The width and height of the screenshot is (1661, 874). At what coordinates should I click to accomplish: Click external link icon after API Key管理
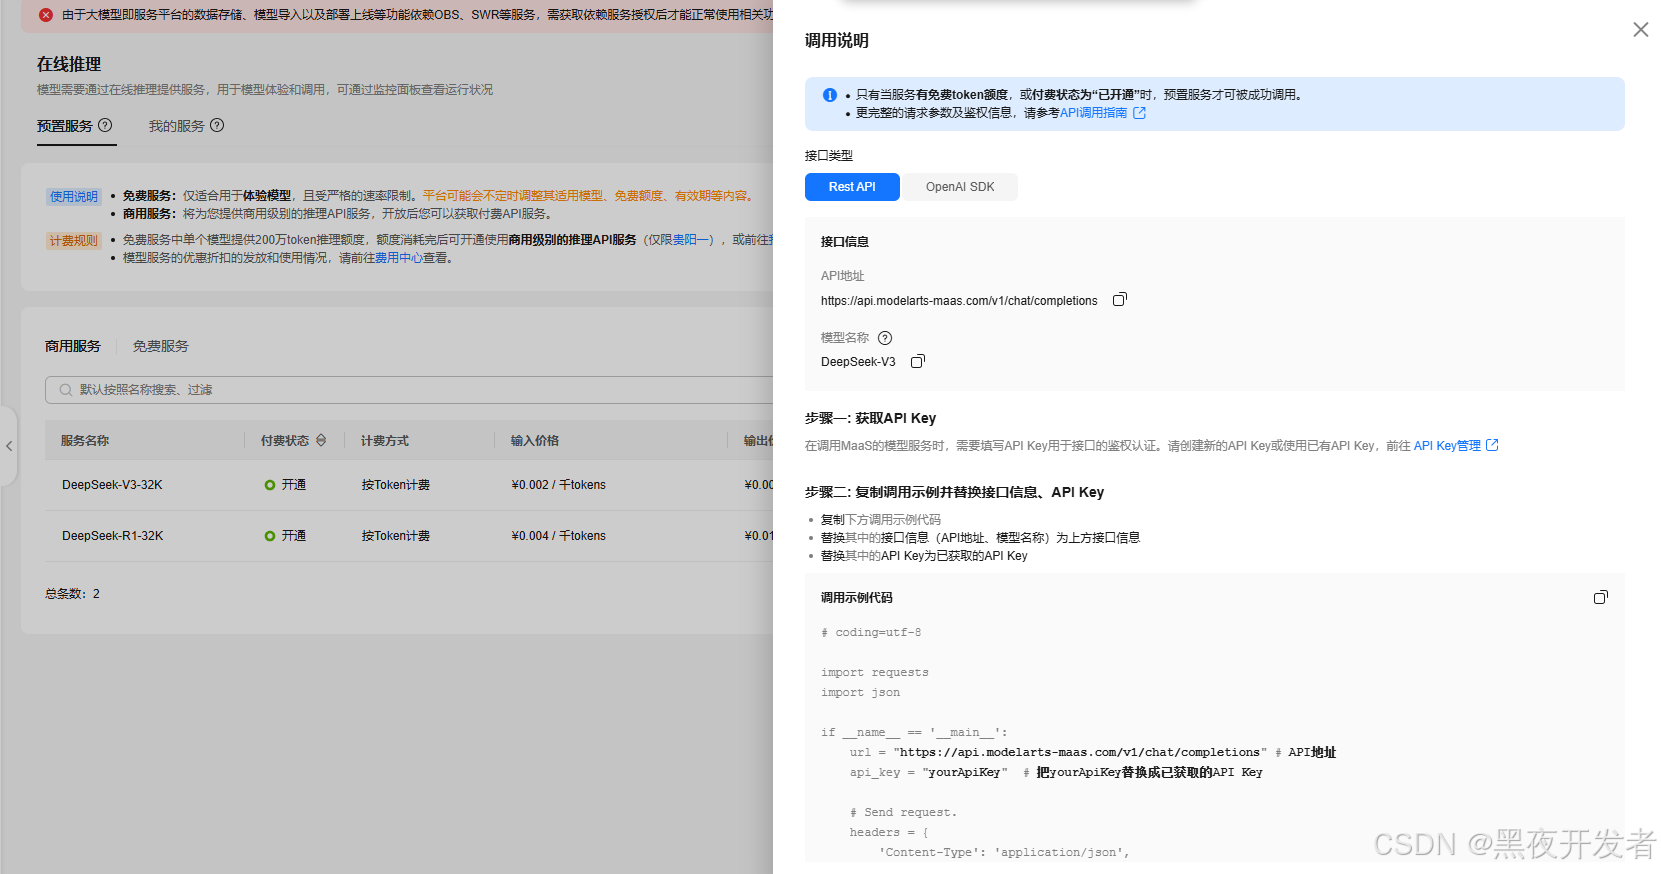(1492, 445)
